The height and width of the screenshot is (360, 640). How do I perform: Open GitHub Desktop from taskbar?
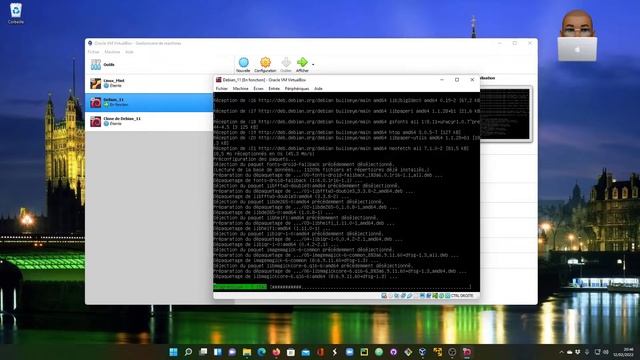393,352
